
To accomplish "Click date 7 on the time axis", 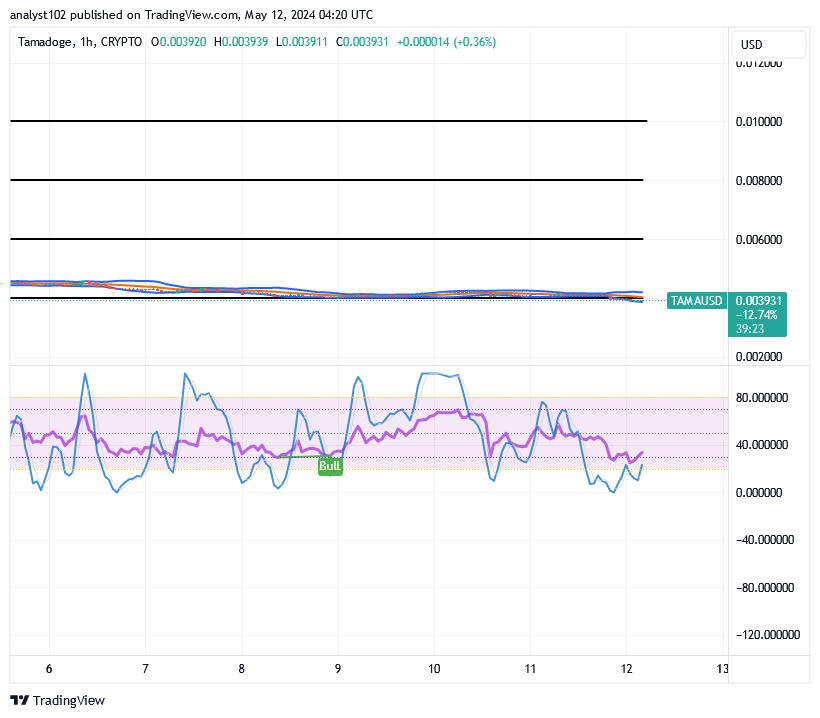I will [x=145, y=669].
